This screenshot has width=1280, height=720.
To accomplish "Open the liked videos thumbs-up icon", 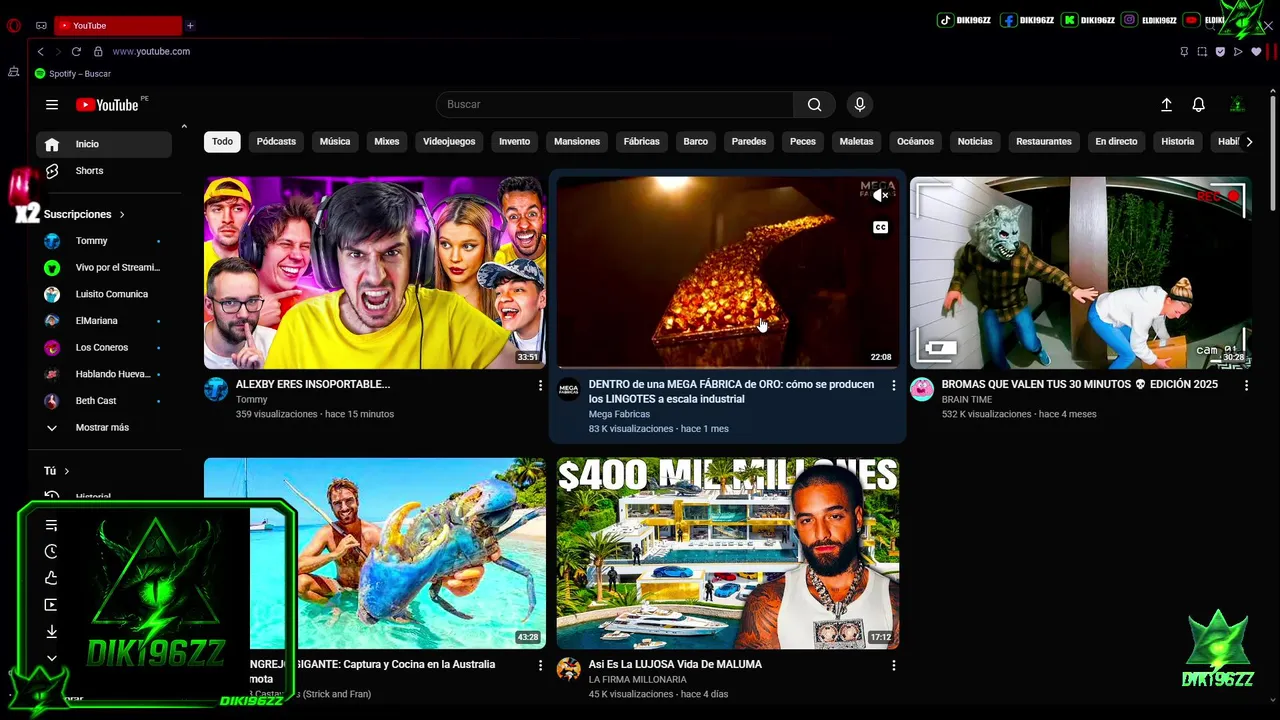I will 52,578.
